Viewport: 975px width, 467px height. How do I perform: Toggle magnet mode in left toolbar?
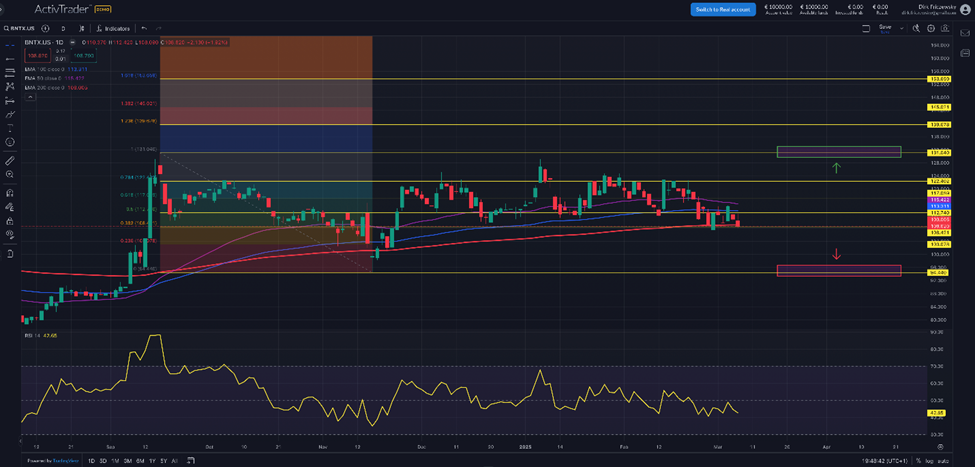click(9, 193)
